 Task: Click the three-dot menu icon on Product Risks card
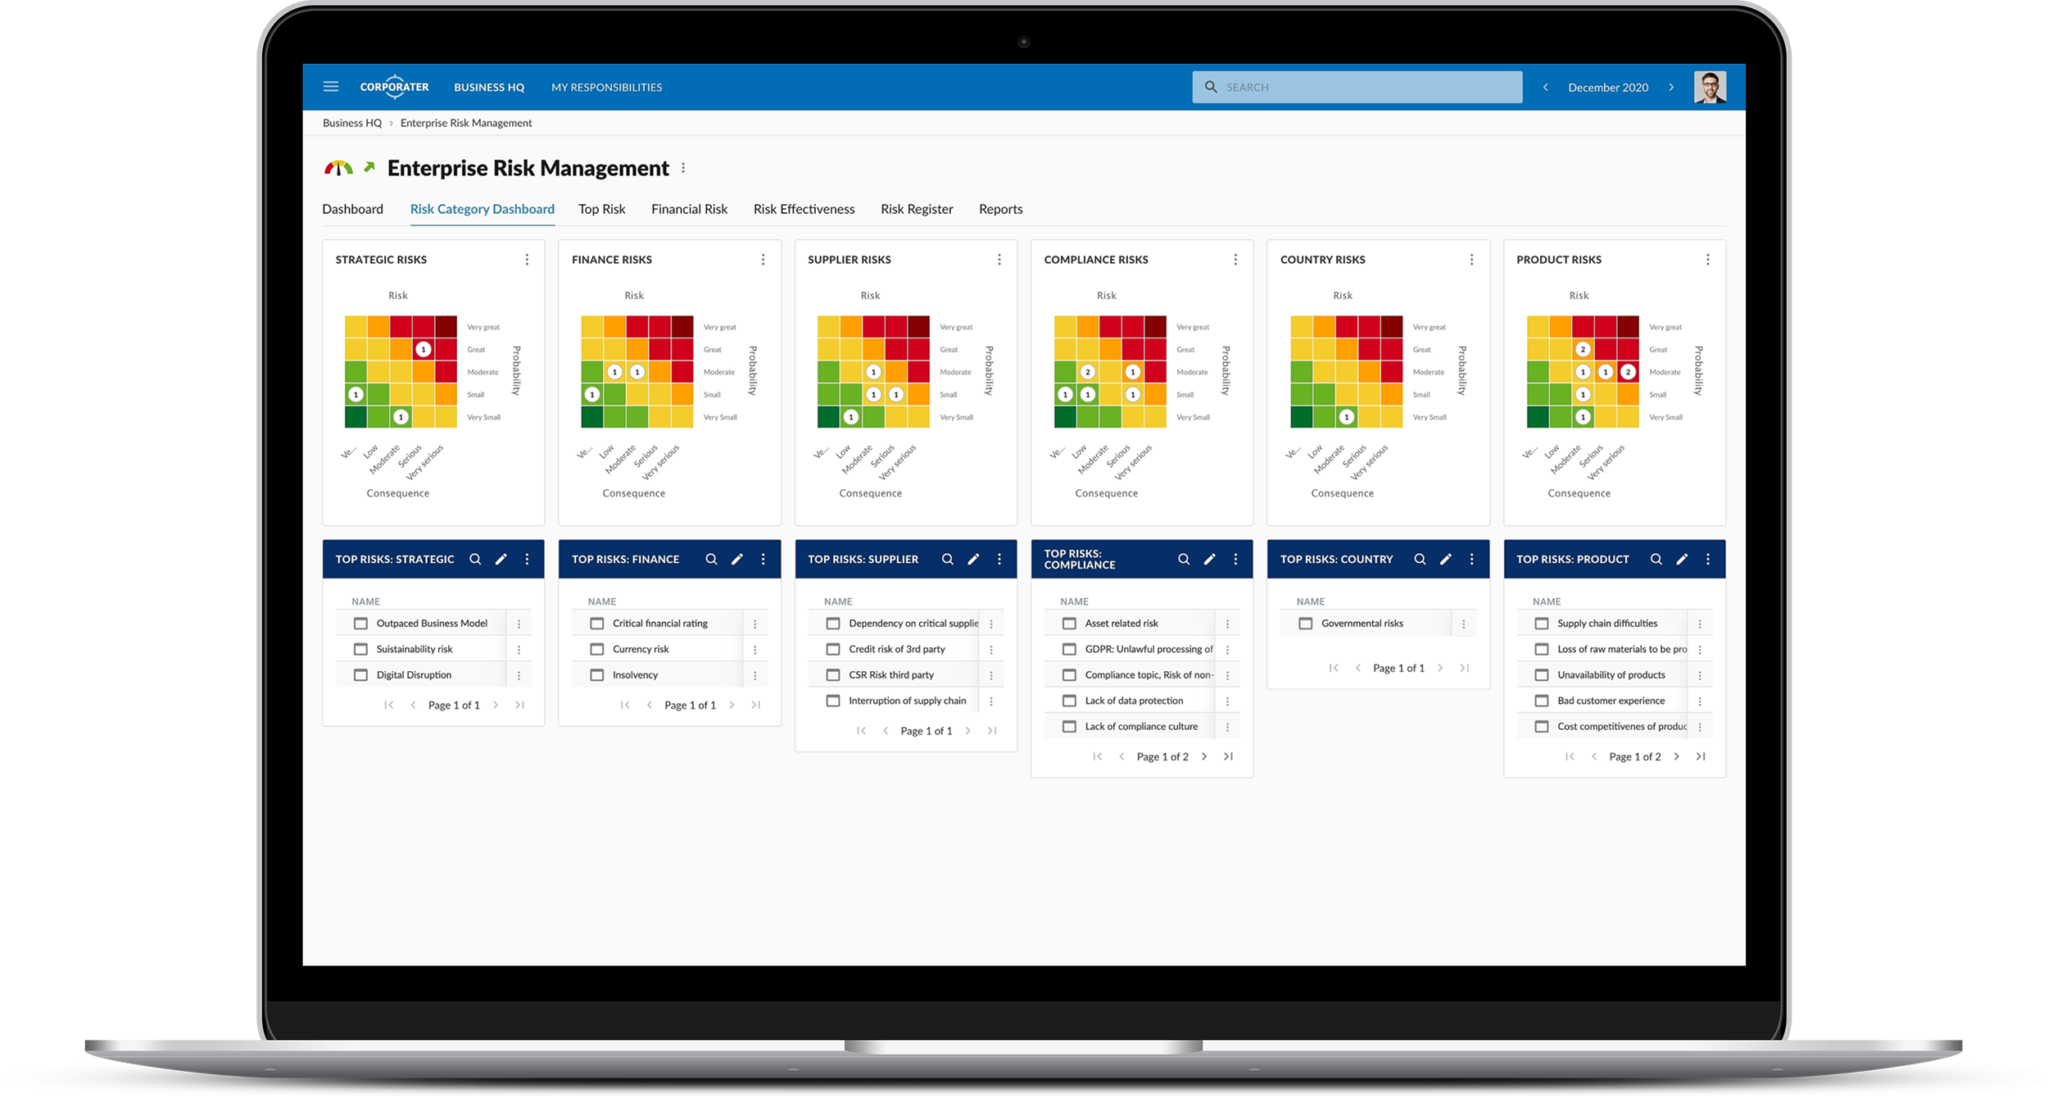tap(1707, 259)
